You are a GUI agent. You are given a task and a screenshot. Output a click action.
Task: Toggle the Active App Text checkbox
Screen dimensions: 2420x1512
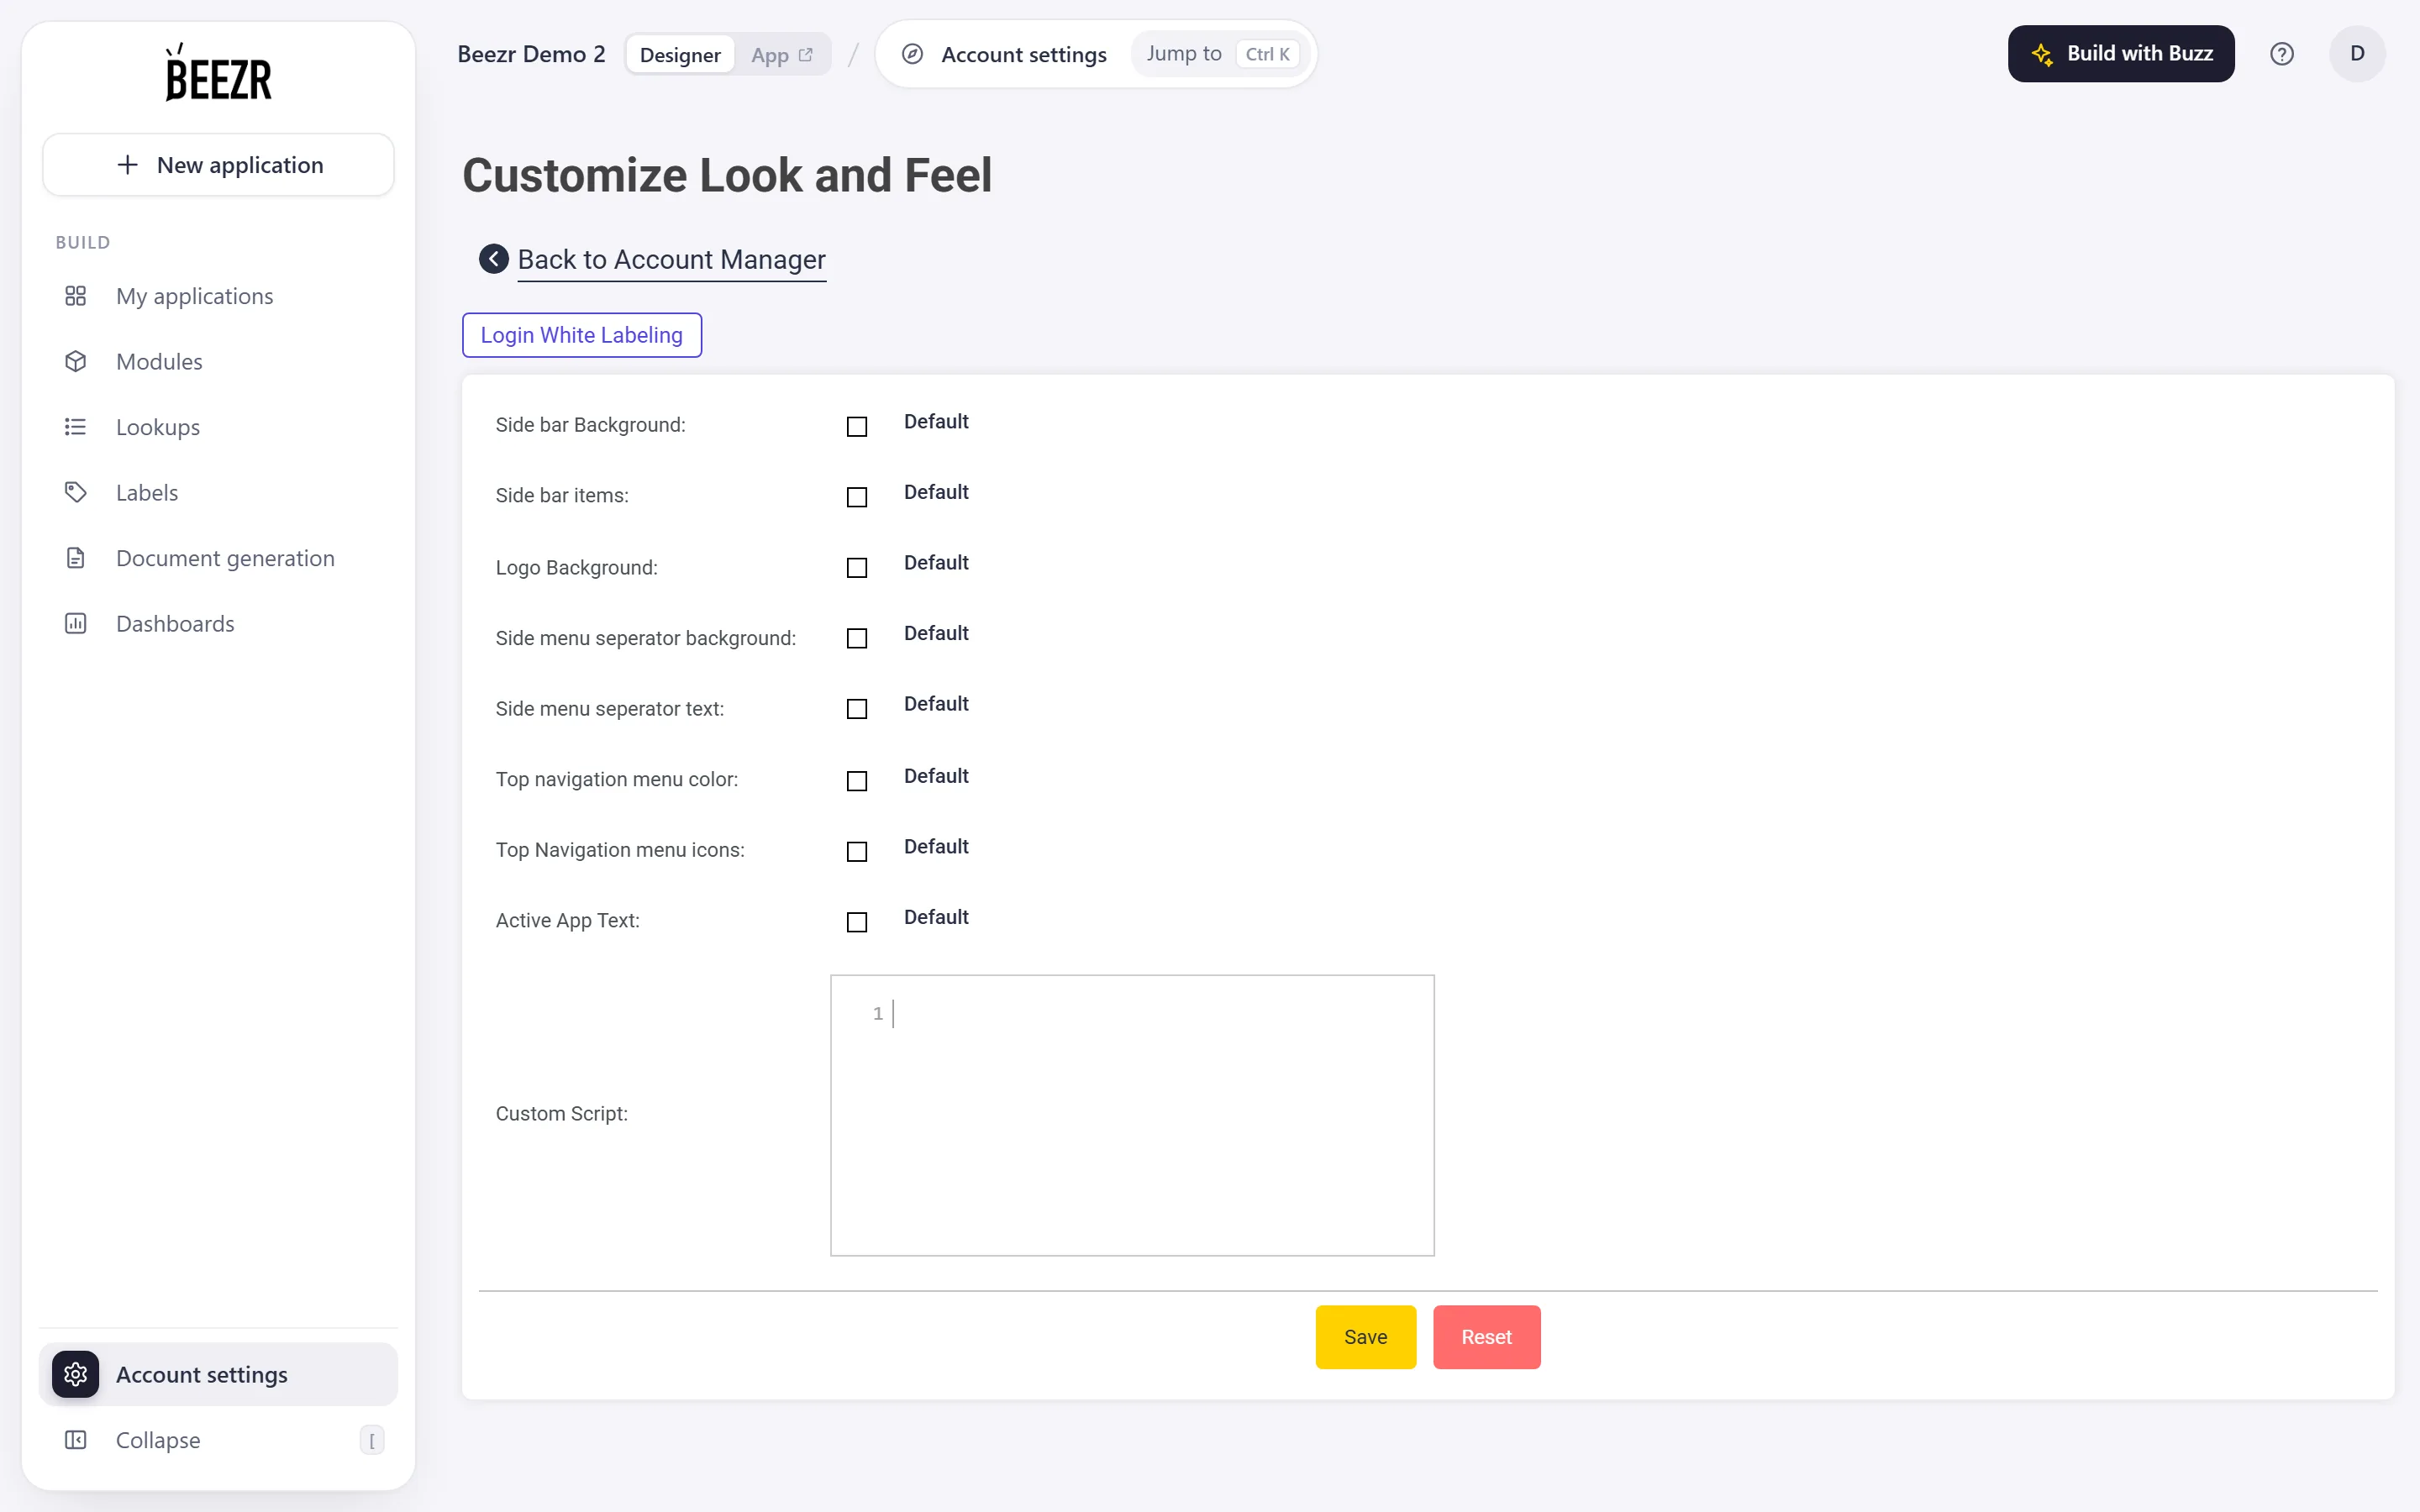[857, 922]
